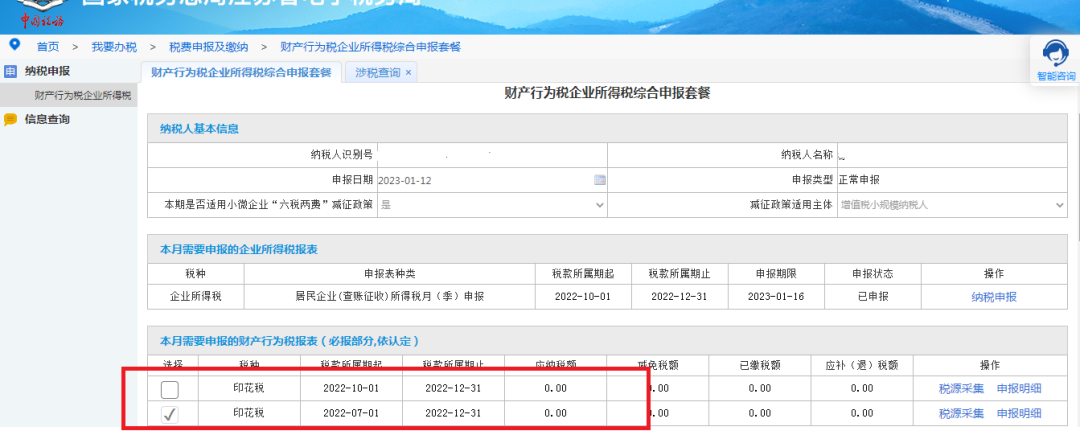The image size is (1080, 435).
Task: Expand the 六税两费 减征政策 dropdown
Action: tap(600, 205)
